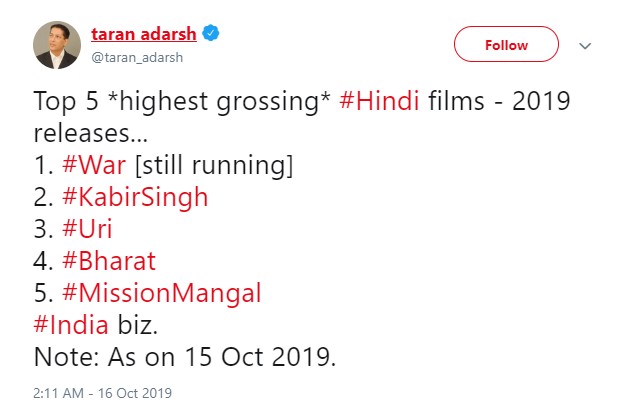The height and width of the screenshot is (405, 622).
Task: Open the #MissionMangal hashtag
Action: click(161, 294)
